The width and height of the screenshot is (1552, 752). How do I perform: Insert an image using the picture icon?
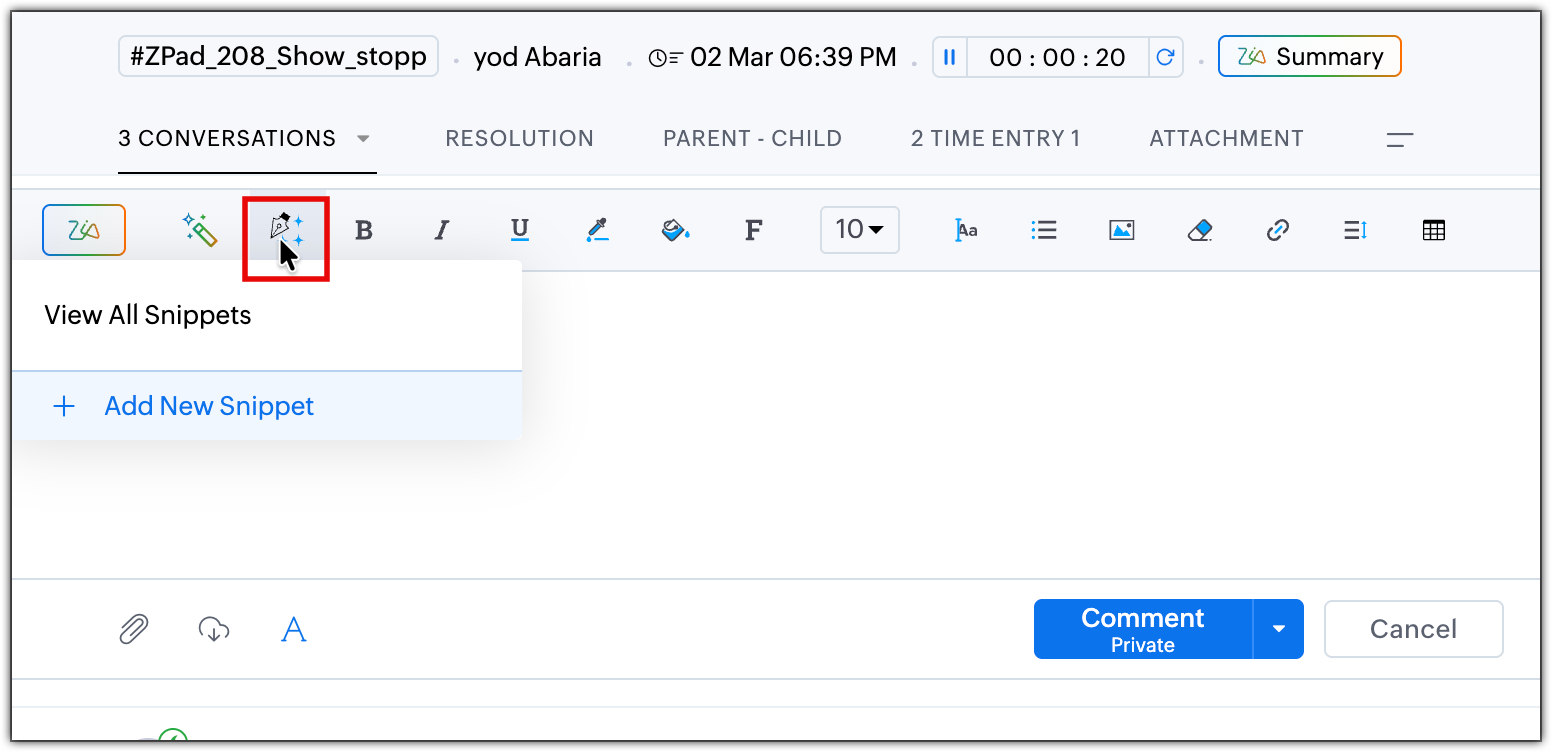tap(1122, 231)
